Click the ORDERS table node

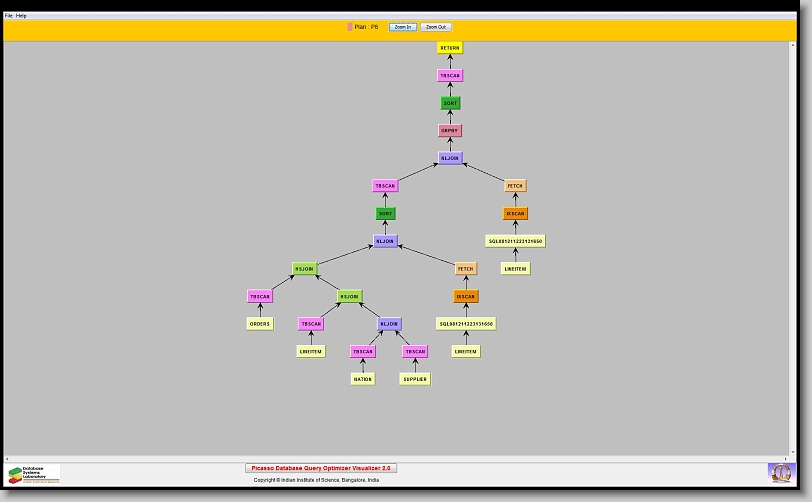click(260, 324)
